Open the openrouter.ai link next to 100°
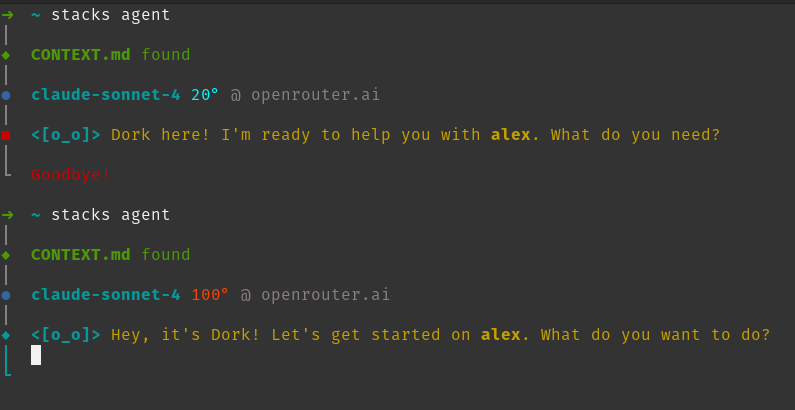Image resolution: width=795 pixels, height=410 pixels. (325, 295)
